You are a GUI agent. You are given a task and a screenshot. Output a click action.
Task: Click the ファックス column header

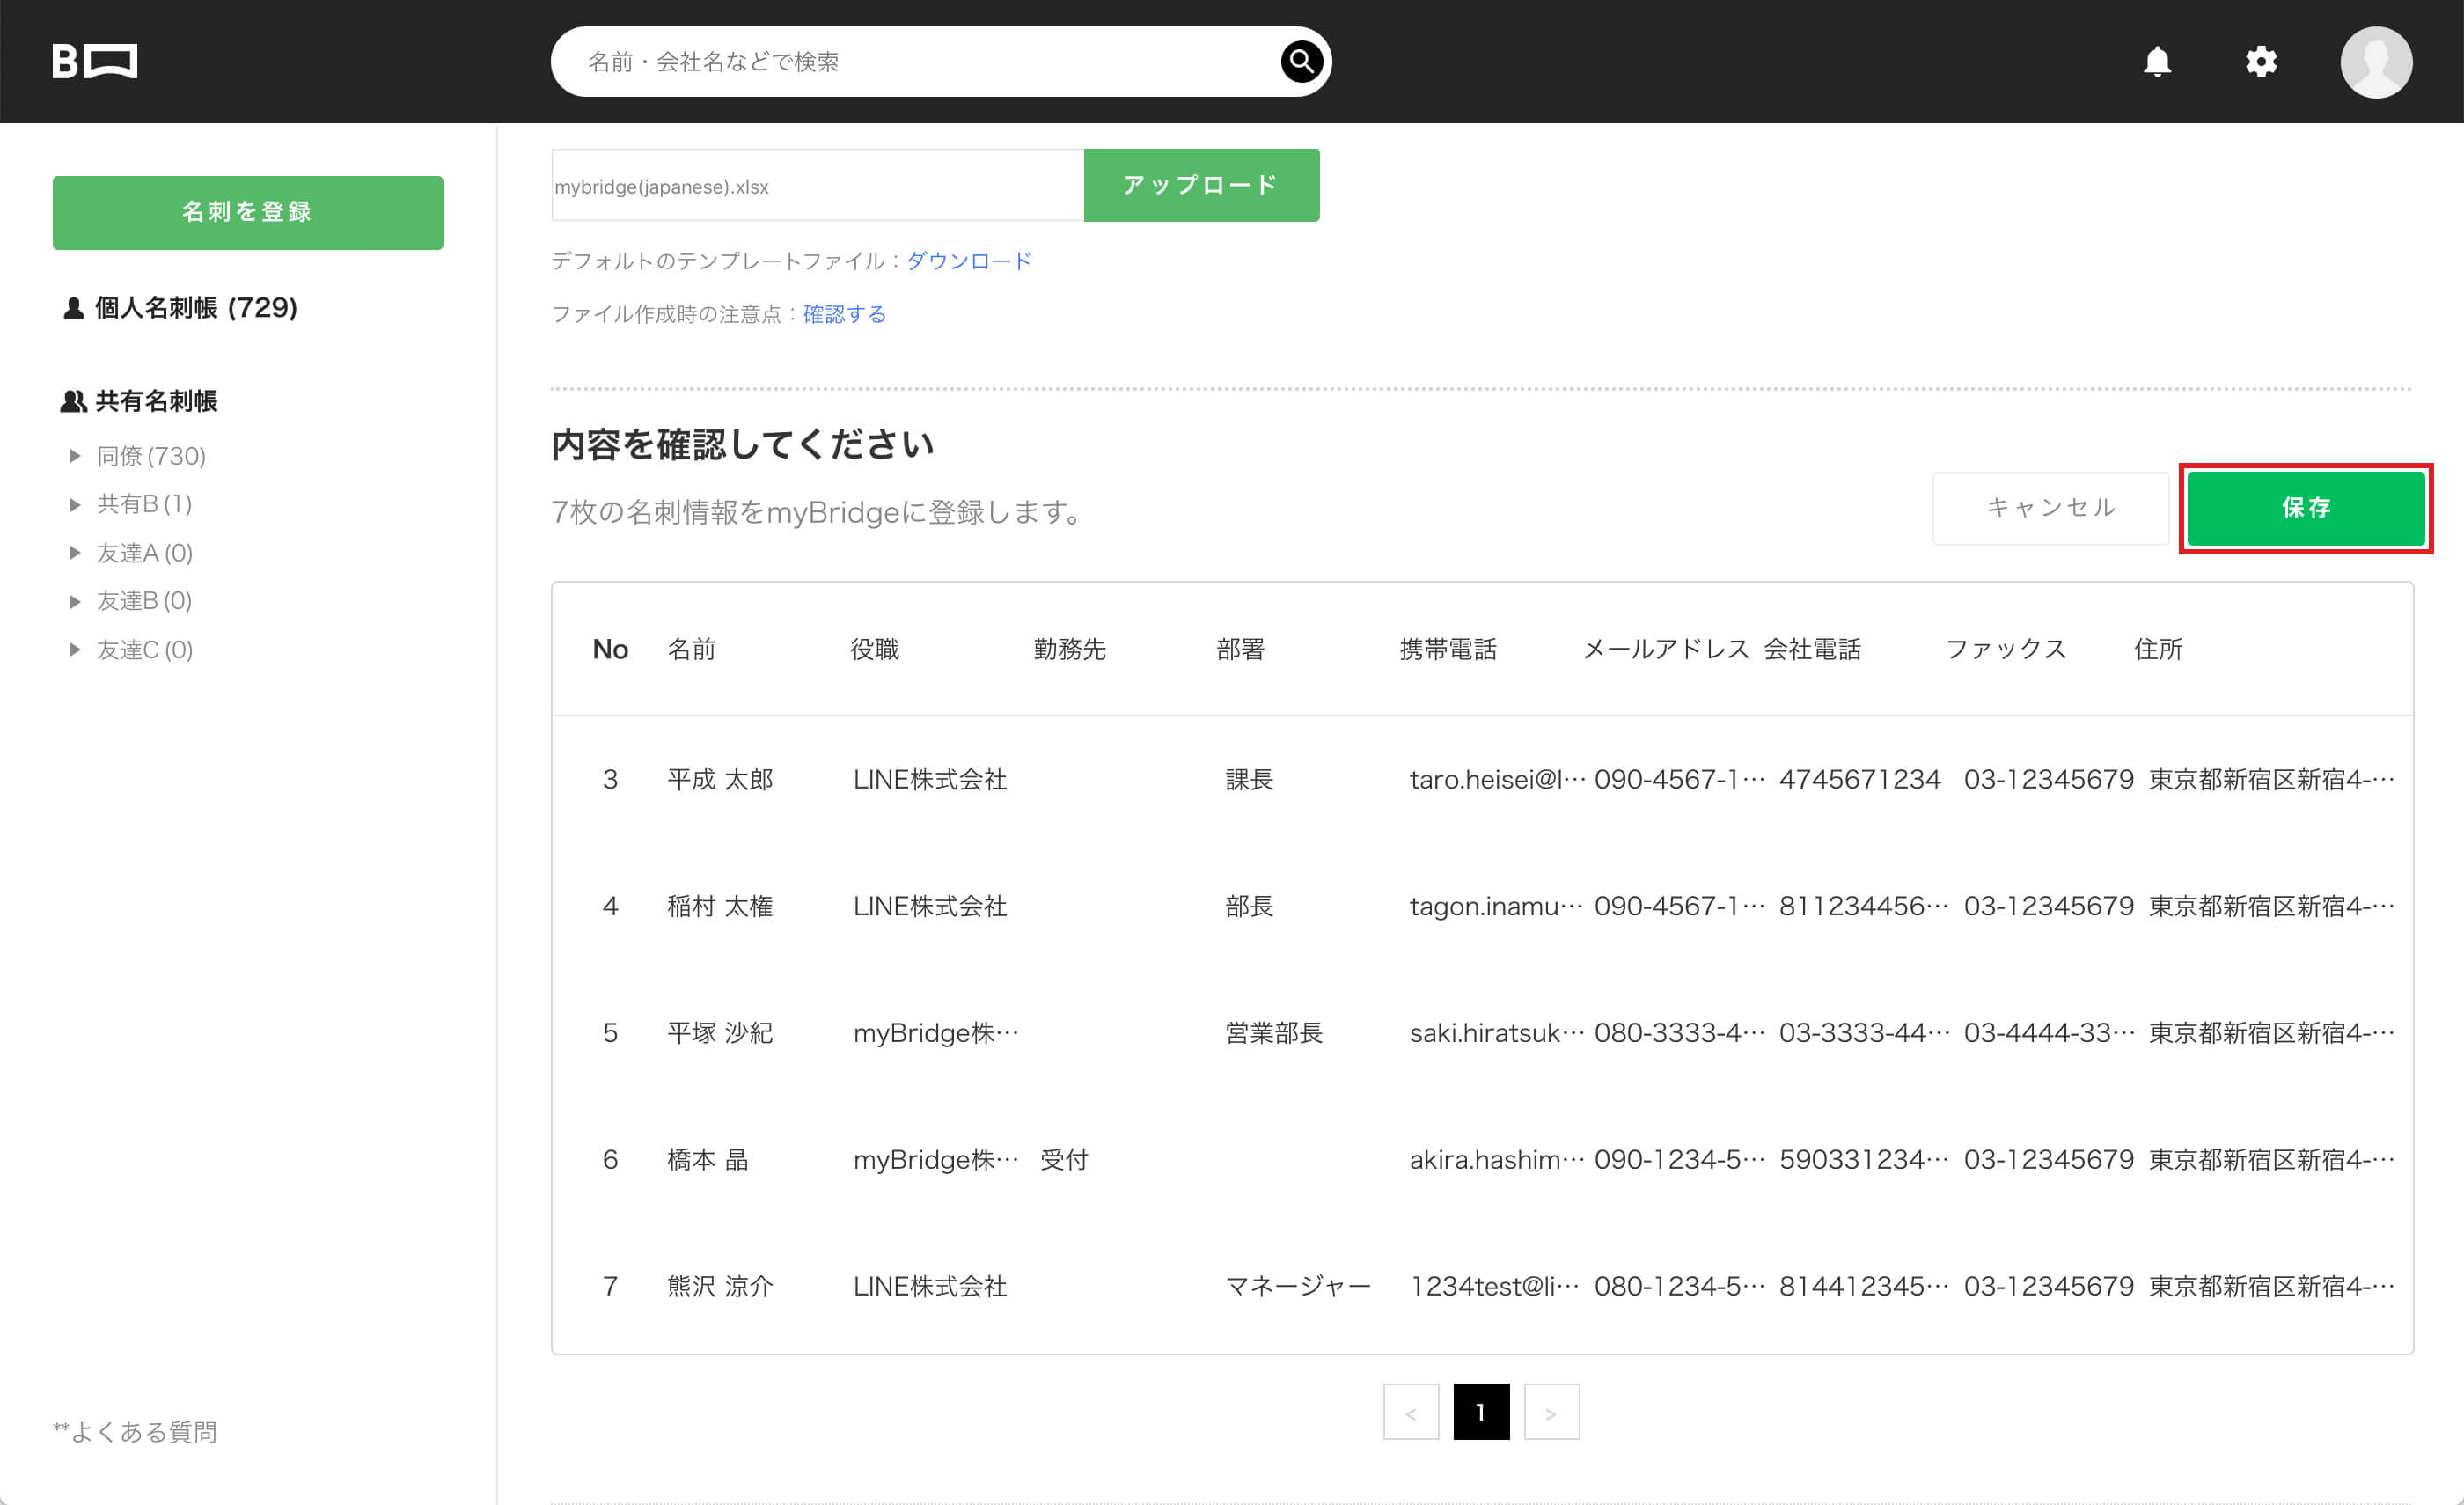coord(2006,649)
